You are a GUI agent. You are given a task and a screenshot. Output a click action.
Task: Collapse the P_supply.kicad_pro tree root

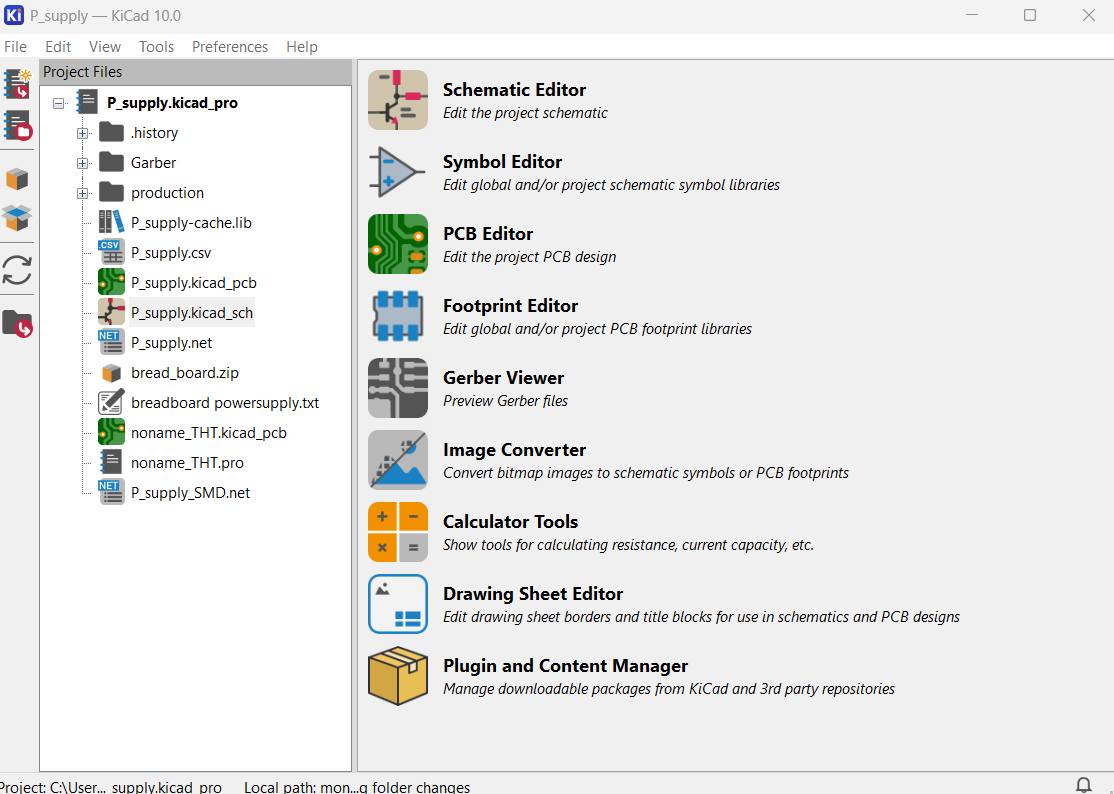pos(59,104)
